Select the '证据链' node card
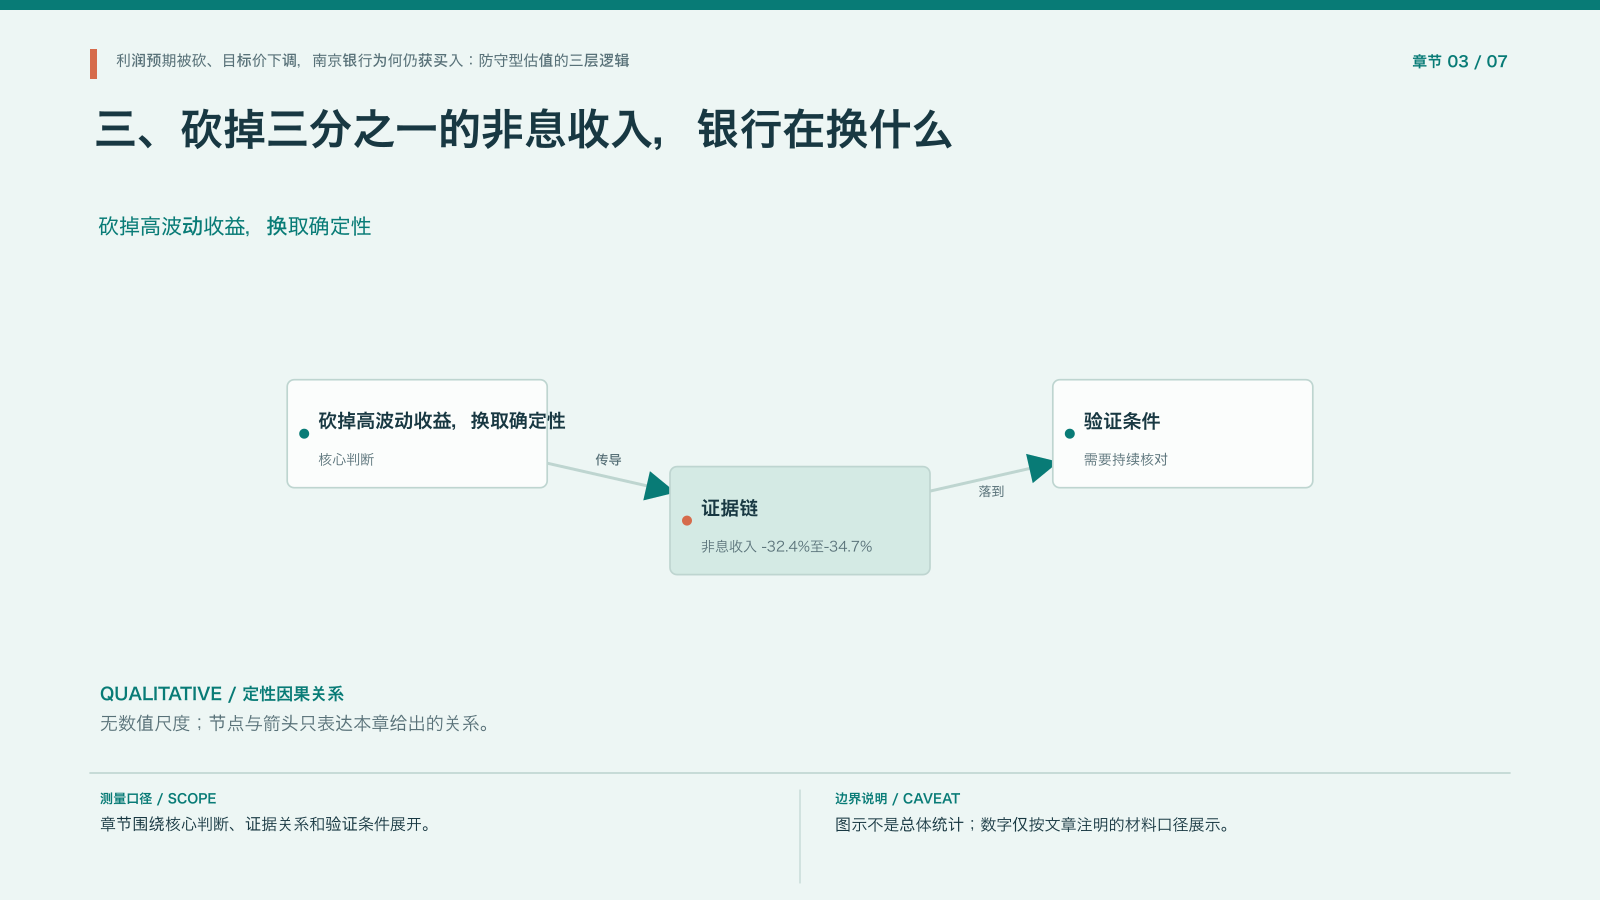Image resolution: width=1600 pixels, height=900 pixels. tap(800, 521)
